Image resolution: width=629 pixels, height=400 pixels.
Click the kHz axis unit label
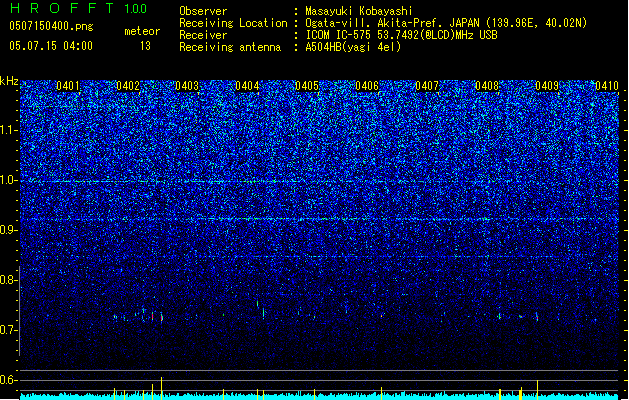(x=9, y=81)
